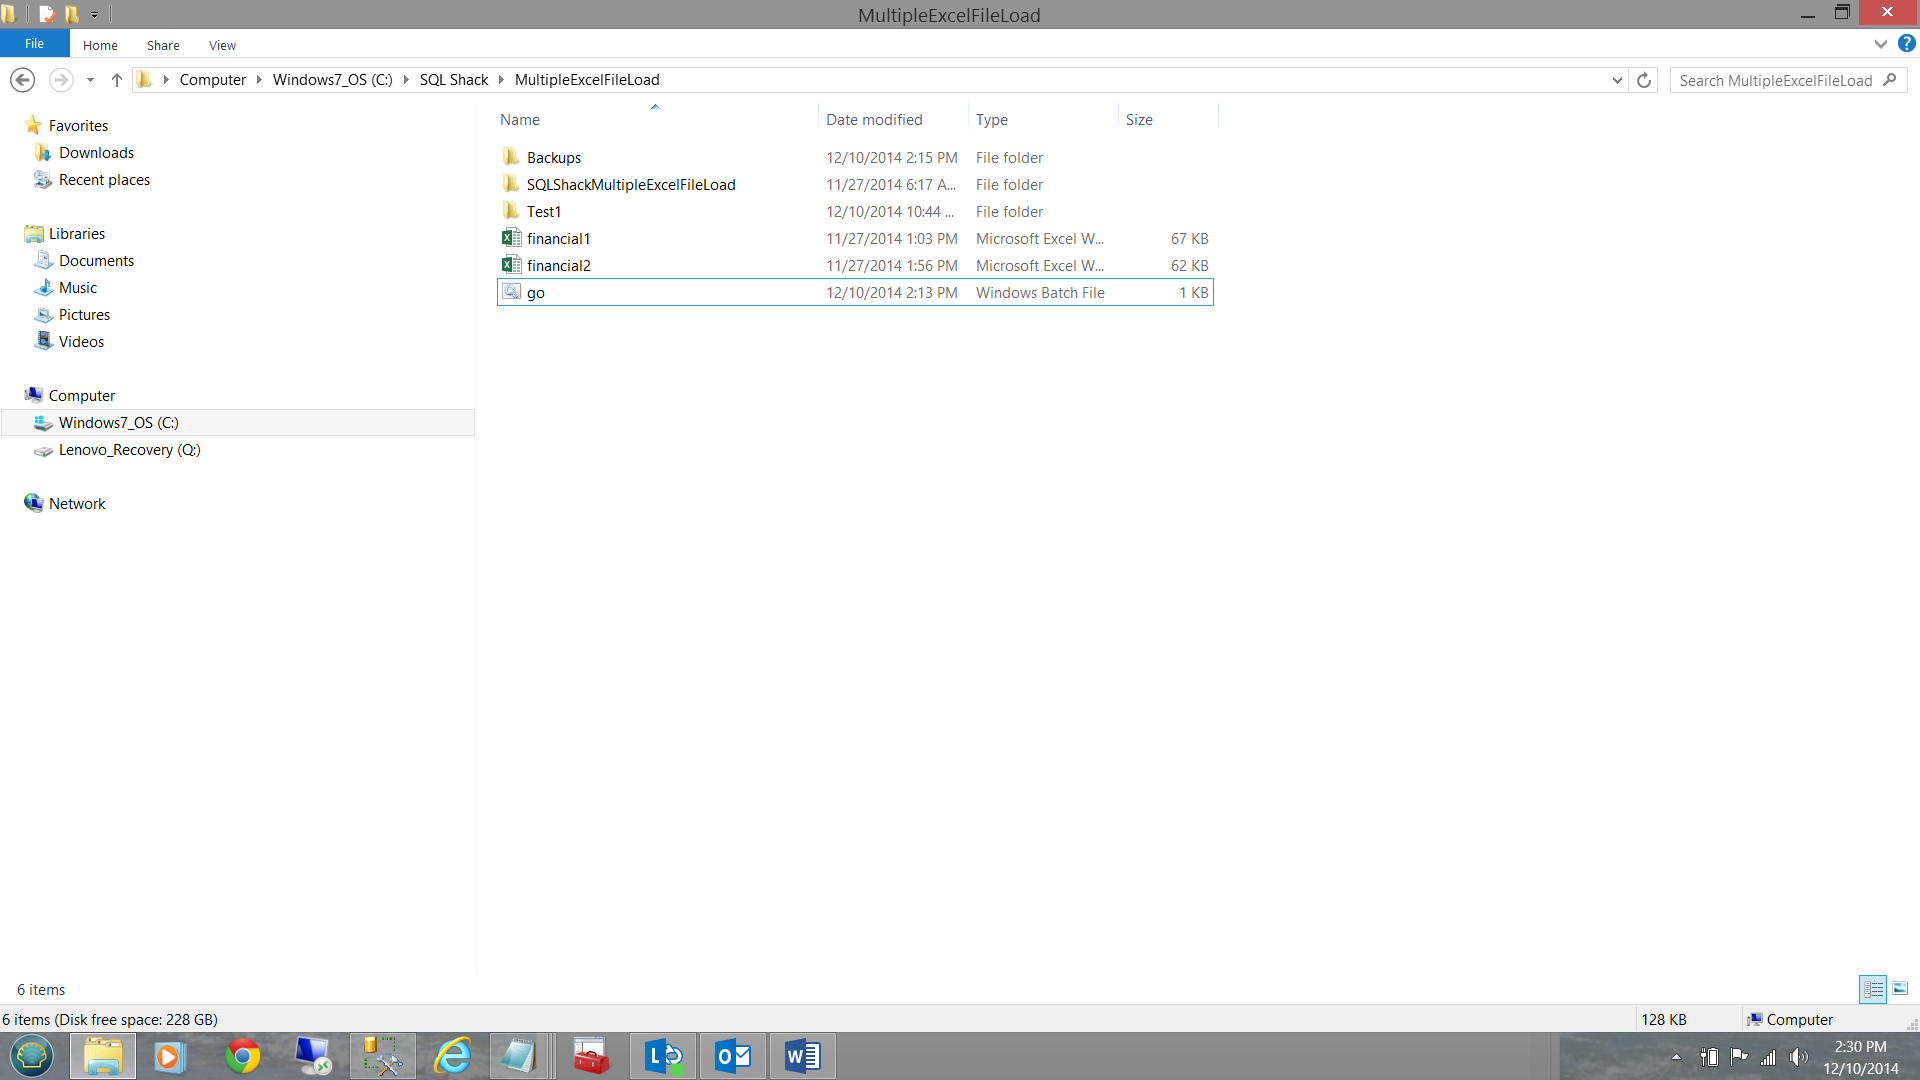Open the recent locations dropdown arrow
The height and width of the screenshot is (1080, 1920).
click(x=90, y=80)
